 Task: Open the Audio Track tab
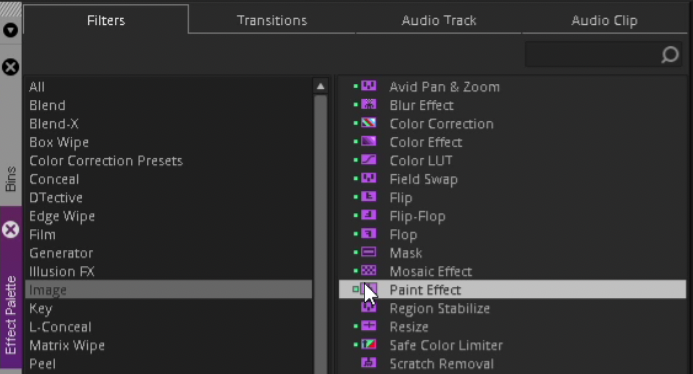click(x=438, y=20)
